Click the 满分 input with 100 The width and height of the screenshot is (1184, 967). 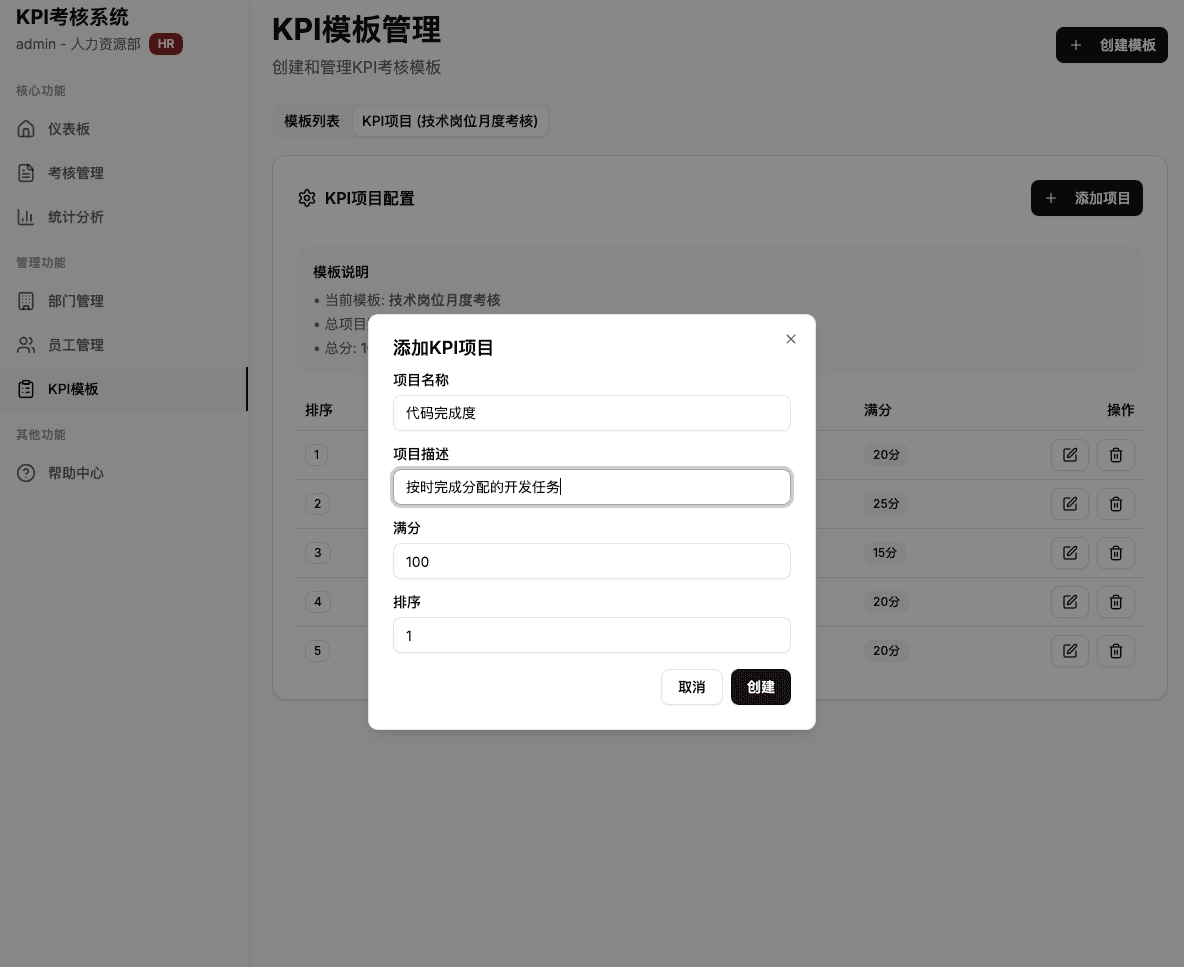[x=591, y=561]
